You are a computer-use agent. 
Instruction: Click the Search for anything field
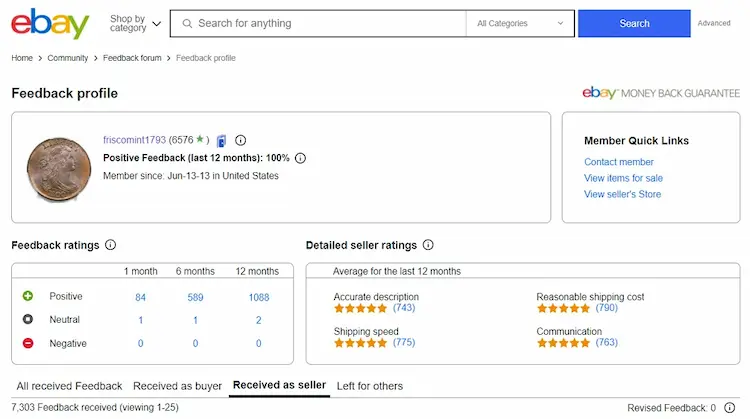click(320, 23)
